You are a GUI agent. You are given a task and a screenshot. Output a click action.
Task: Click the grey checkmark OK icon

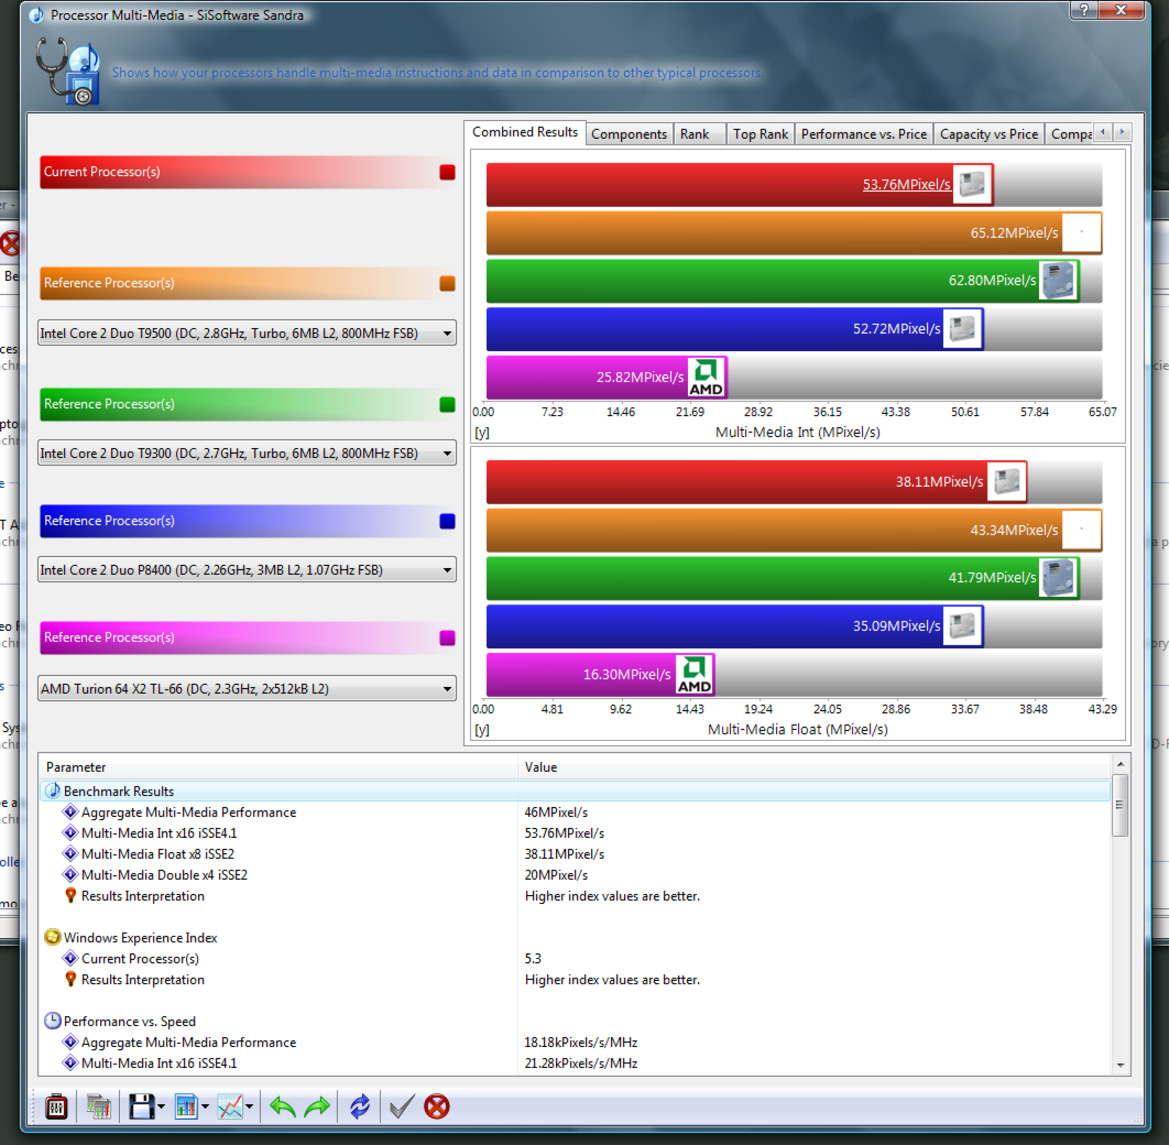tap(401, 1106)
